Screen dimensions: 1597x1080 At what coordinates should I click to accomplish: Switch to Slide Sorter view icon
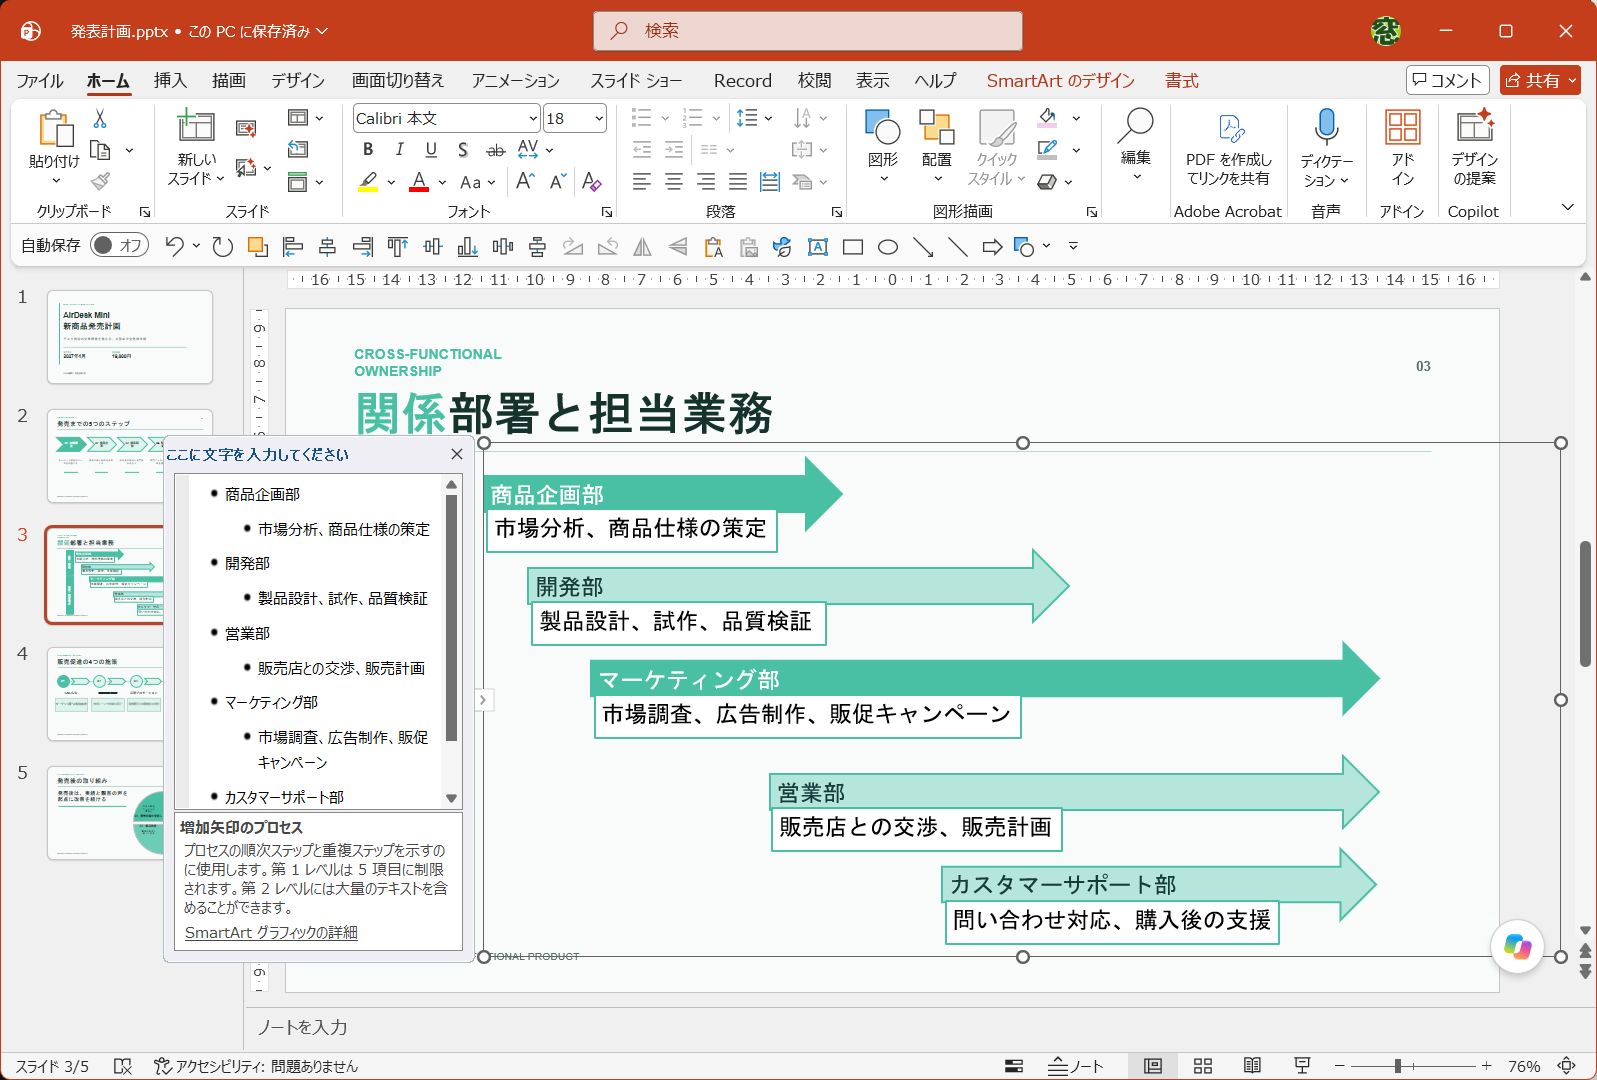point(1203,1066)
